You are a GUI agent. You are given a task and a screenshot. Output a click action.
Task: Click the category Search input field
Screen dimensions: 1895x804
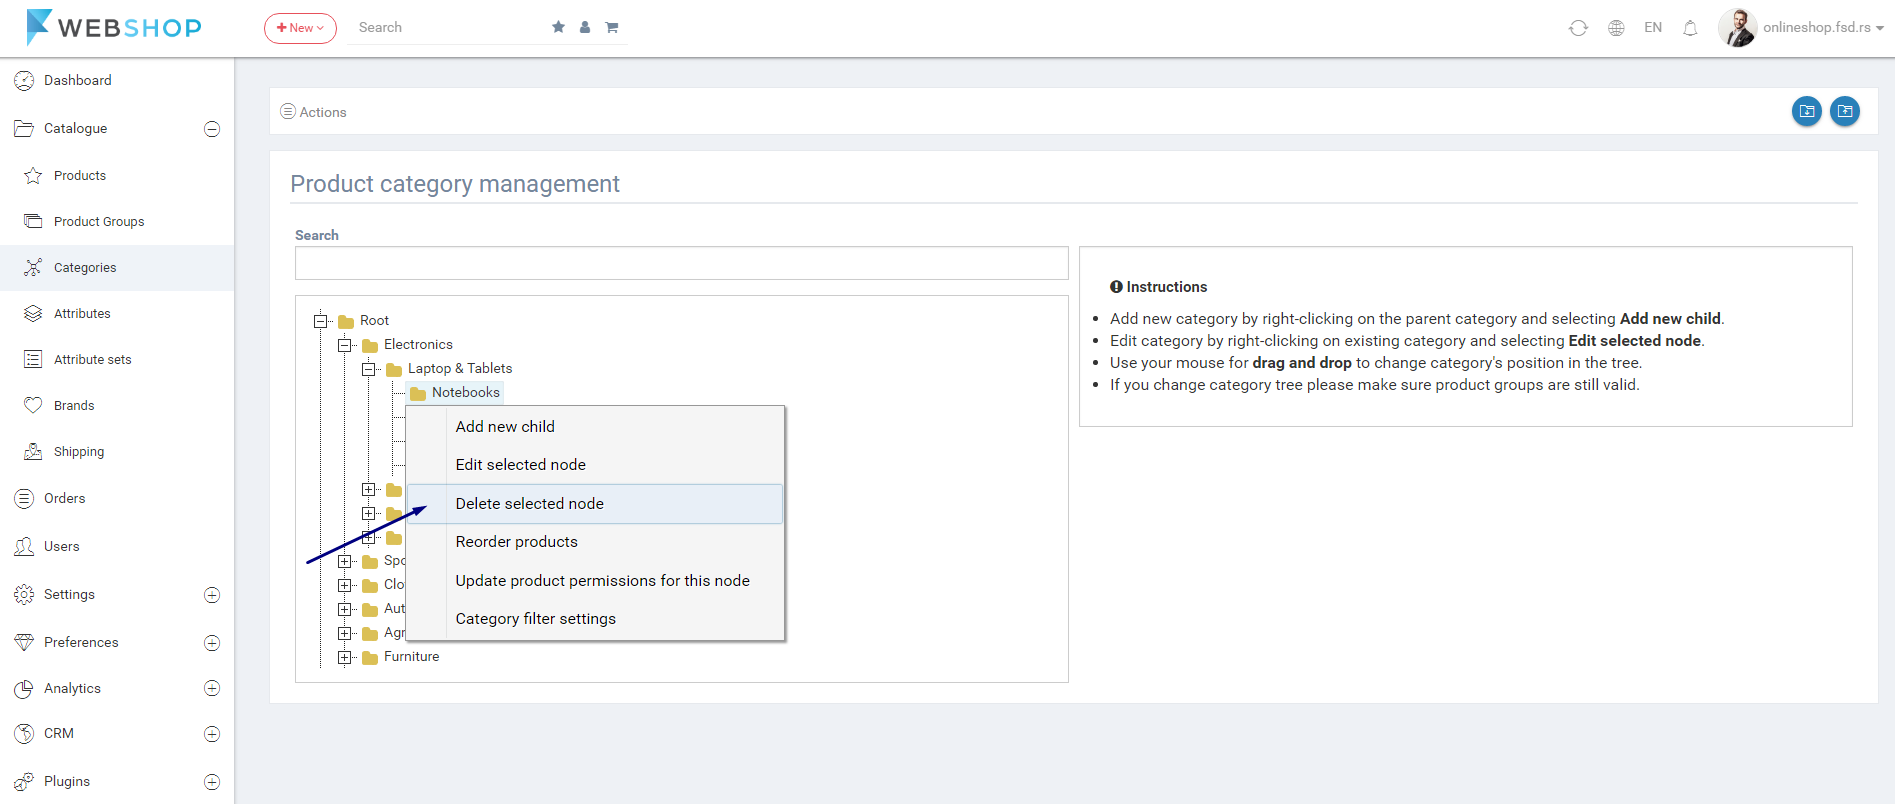682,263
